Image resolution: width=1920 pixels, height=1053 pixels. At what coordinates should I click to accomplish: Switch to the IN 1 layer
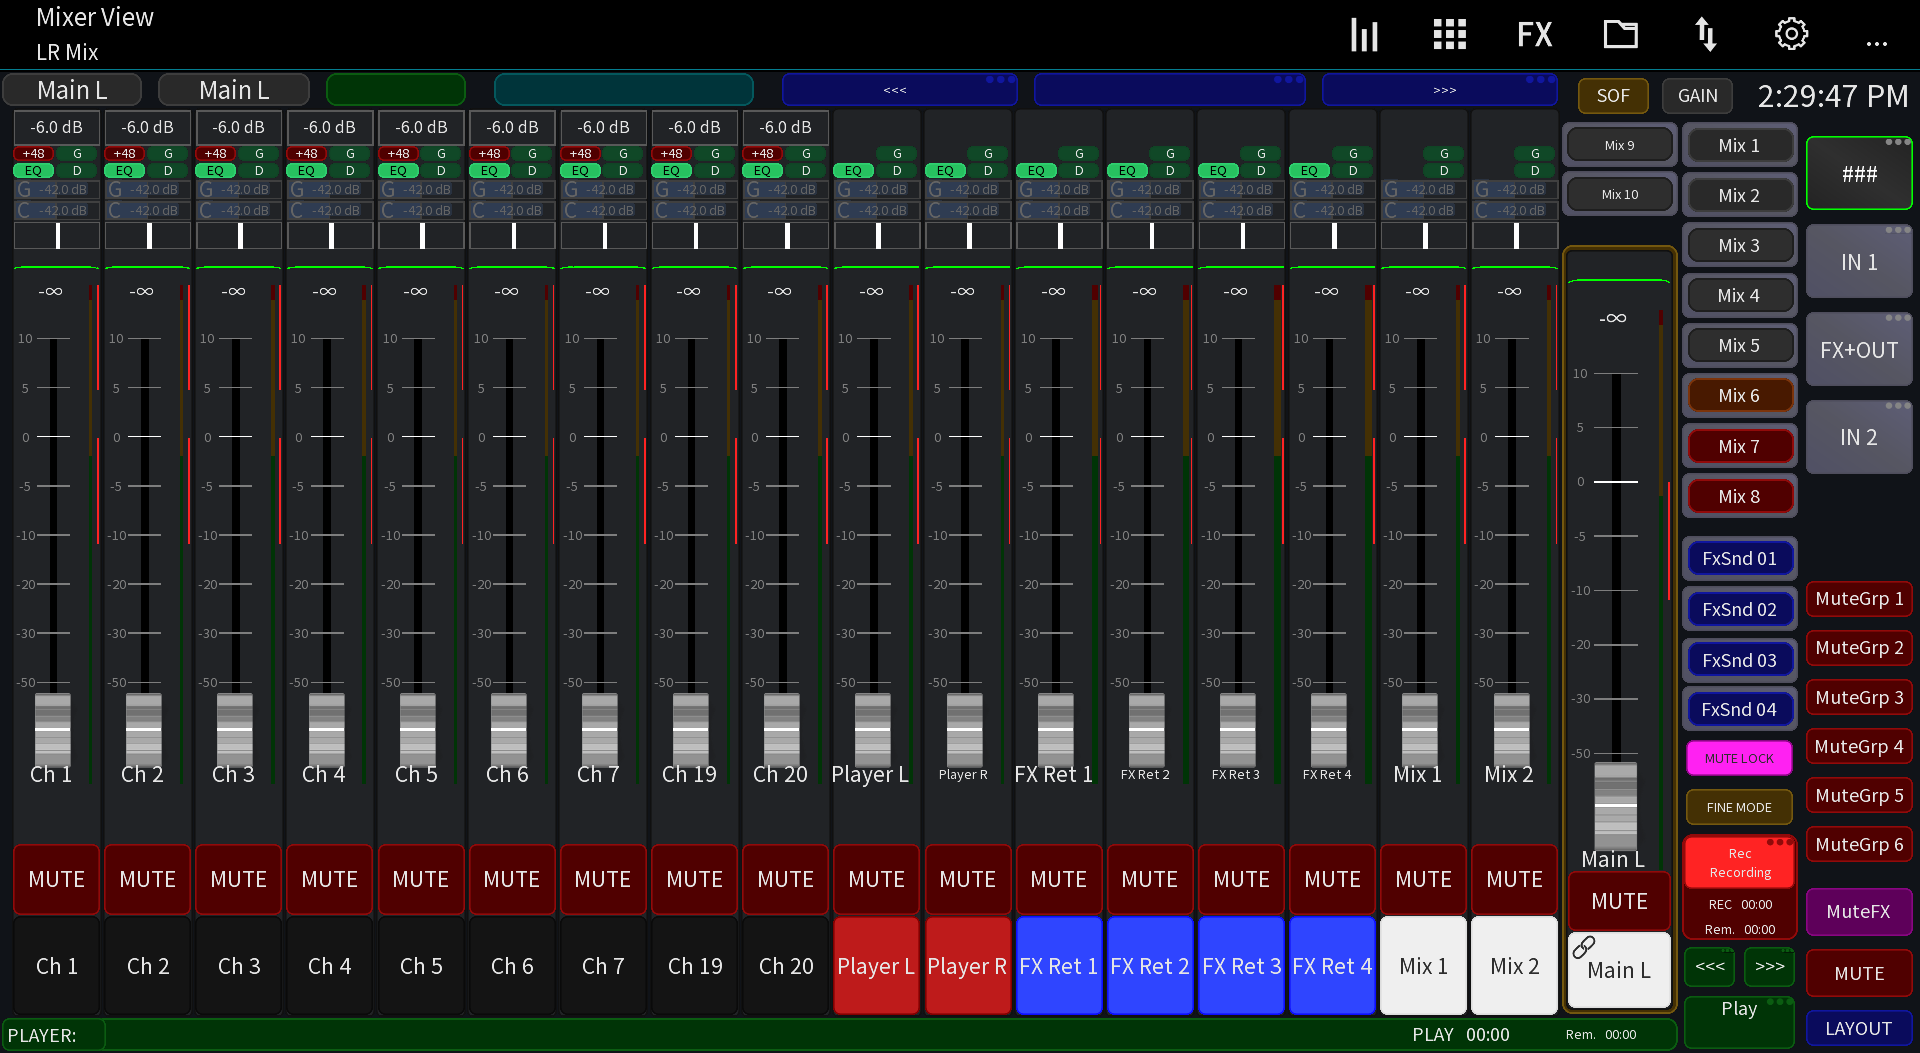coord(1859,262)
